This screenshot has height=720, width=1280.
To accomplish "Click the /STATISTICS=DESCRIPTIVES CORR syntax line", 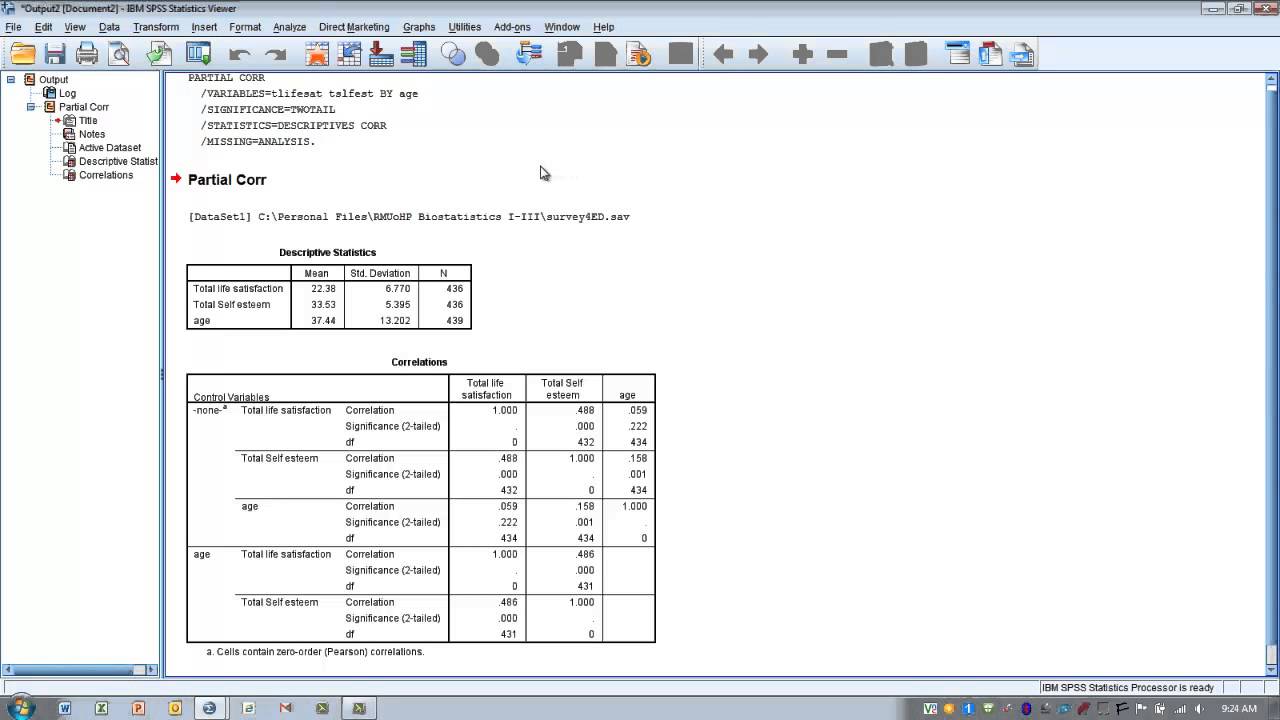I will point(294,126).
